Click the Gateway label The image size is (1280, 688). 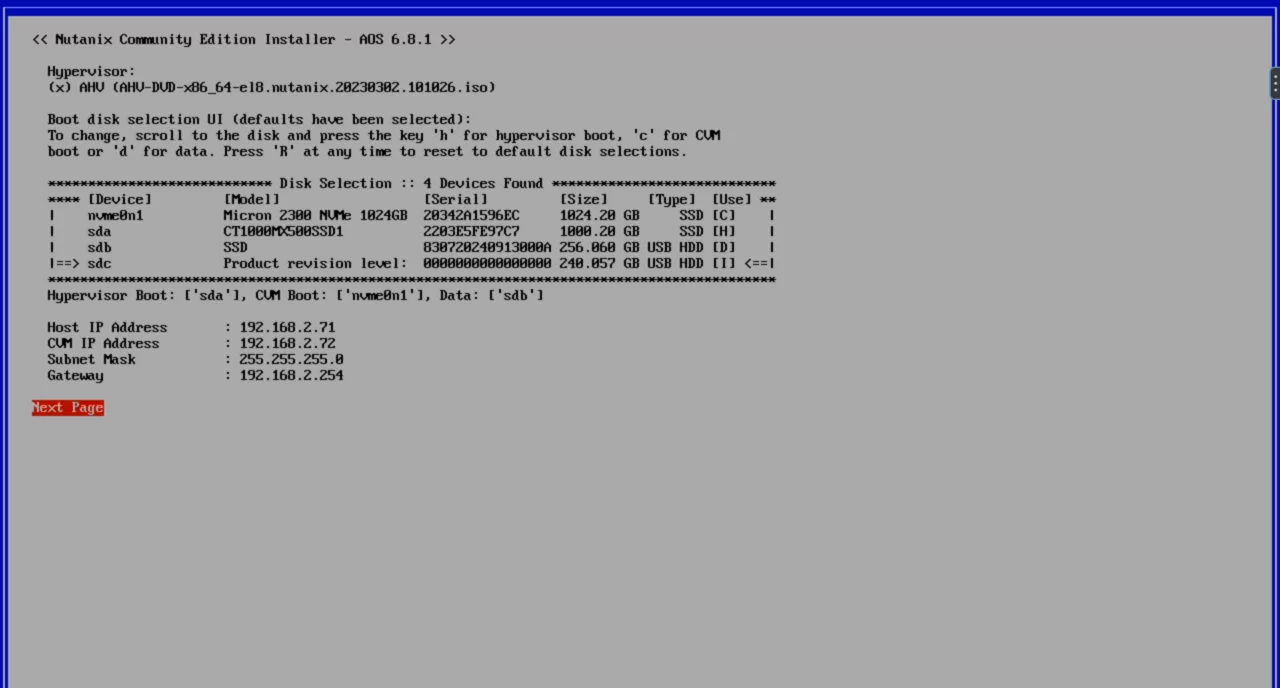click(75, 375)
